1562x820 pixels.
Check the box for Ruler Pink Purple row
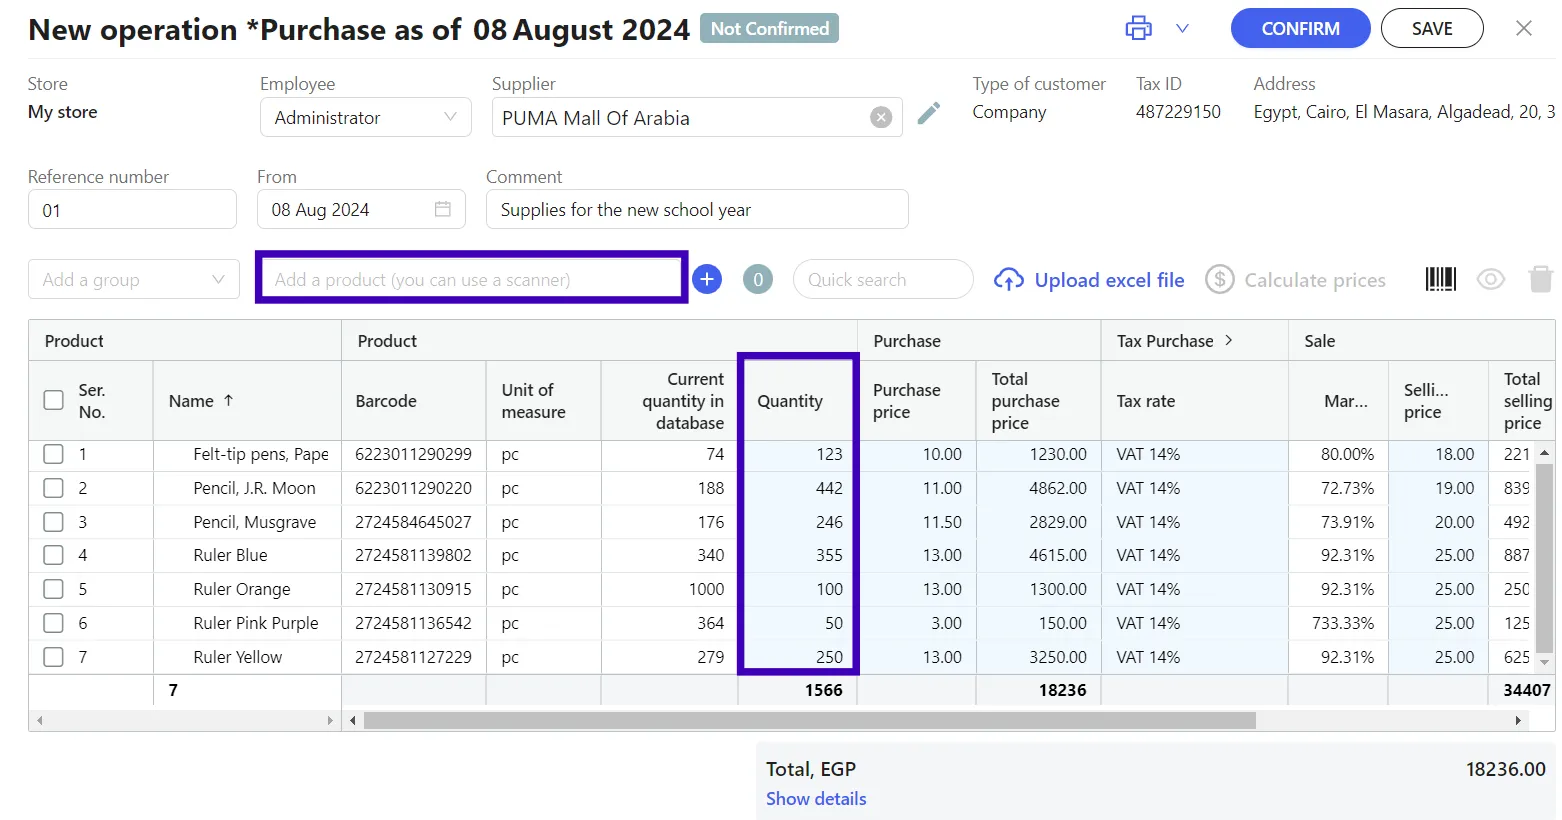click(54, 623)
